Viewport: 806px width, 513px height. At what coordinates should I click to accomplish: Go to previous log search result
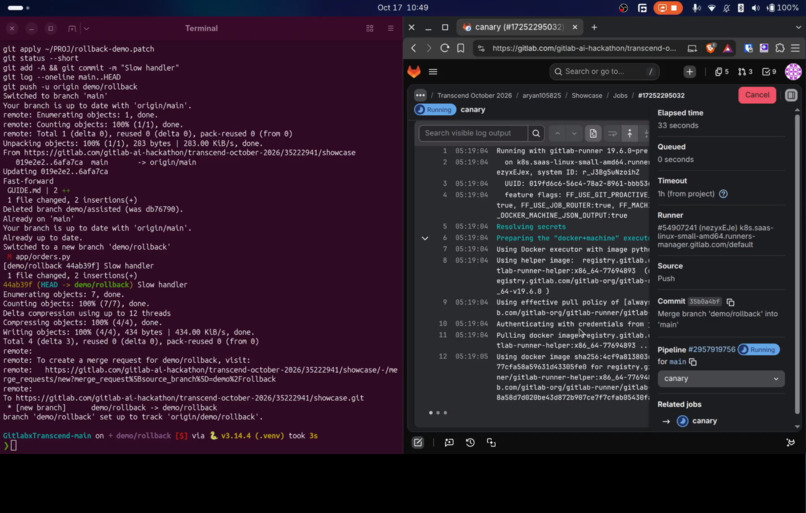point(557,134)
